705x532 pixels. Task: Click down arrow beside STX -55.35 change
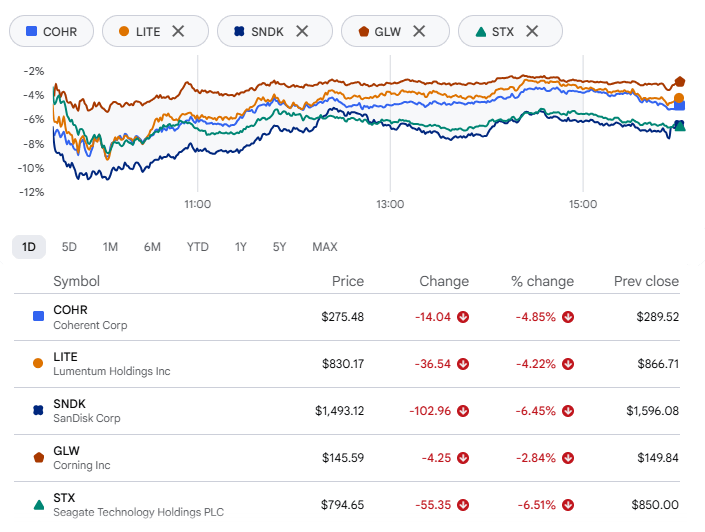(463, 505)
